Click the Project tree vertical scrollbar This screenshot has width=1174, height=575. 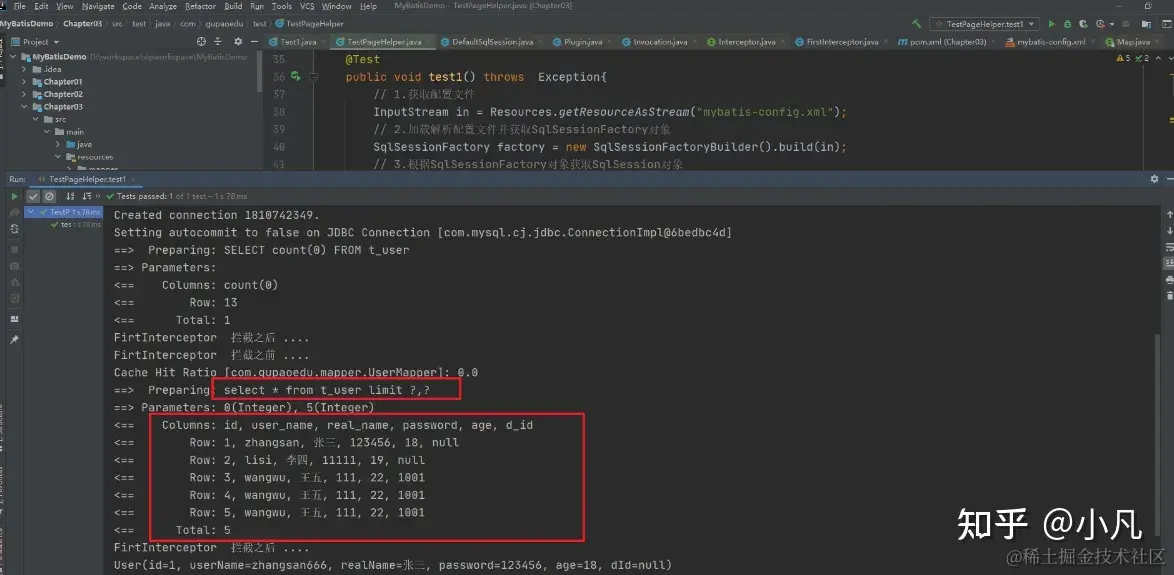point(260,71)
